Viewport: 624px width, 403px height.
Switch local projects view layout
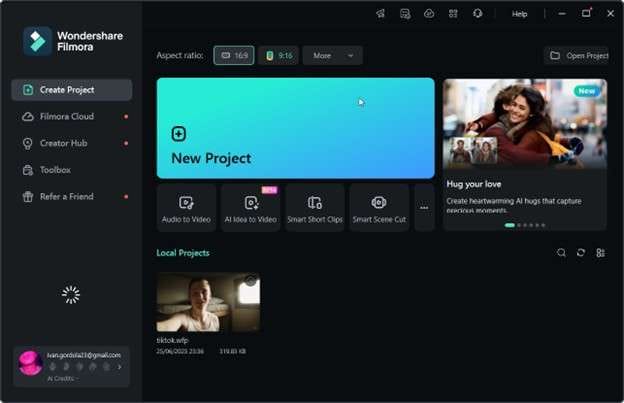[601, 253]
